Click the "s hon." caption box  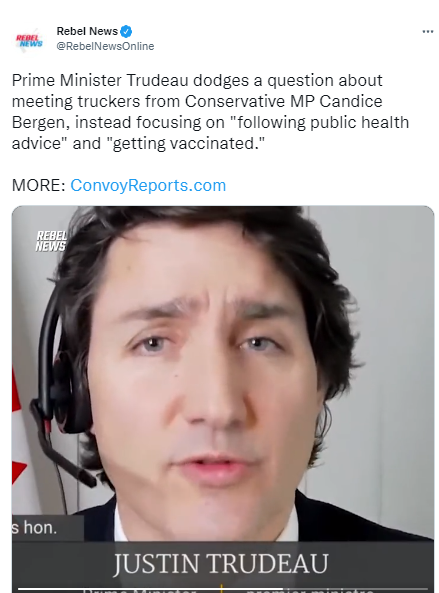(x=48, y=528)
